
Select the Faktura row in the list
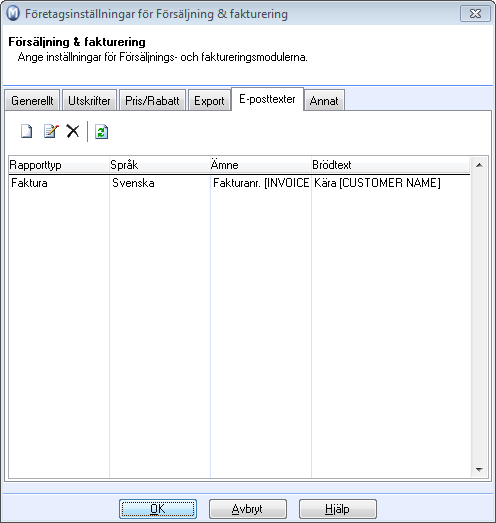click(x=239, y=183)
